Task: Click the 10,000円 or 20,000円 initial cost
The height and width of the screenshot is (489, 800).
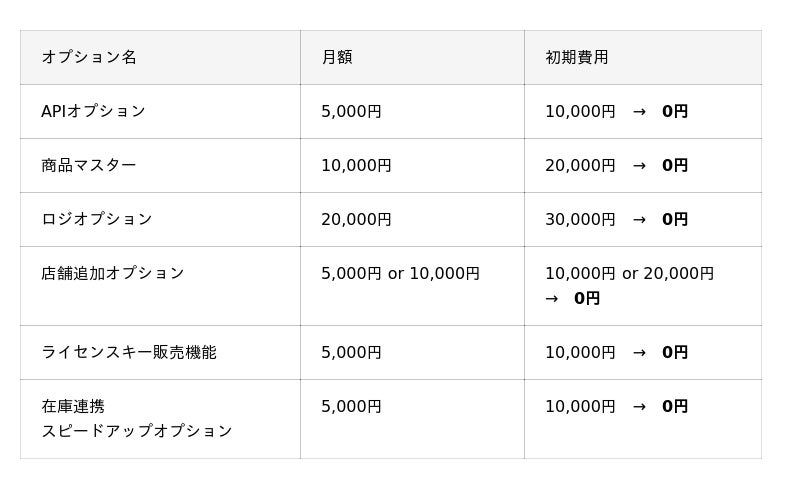Action: click(x=630, y=274)
